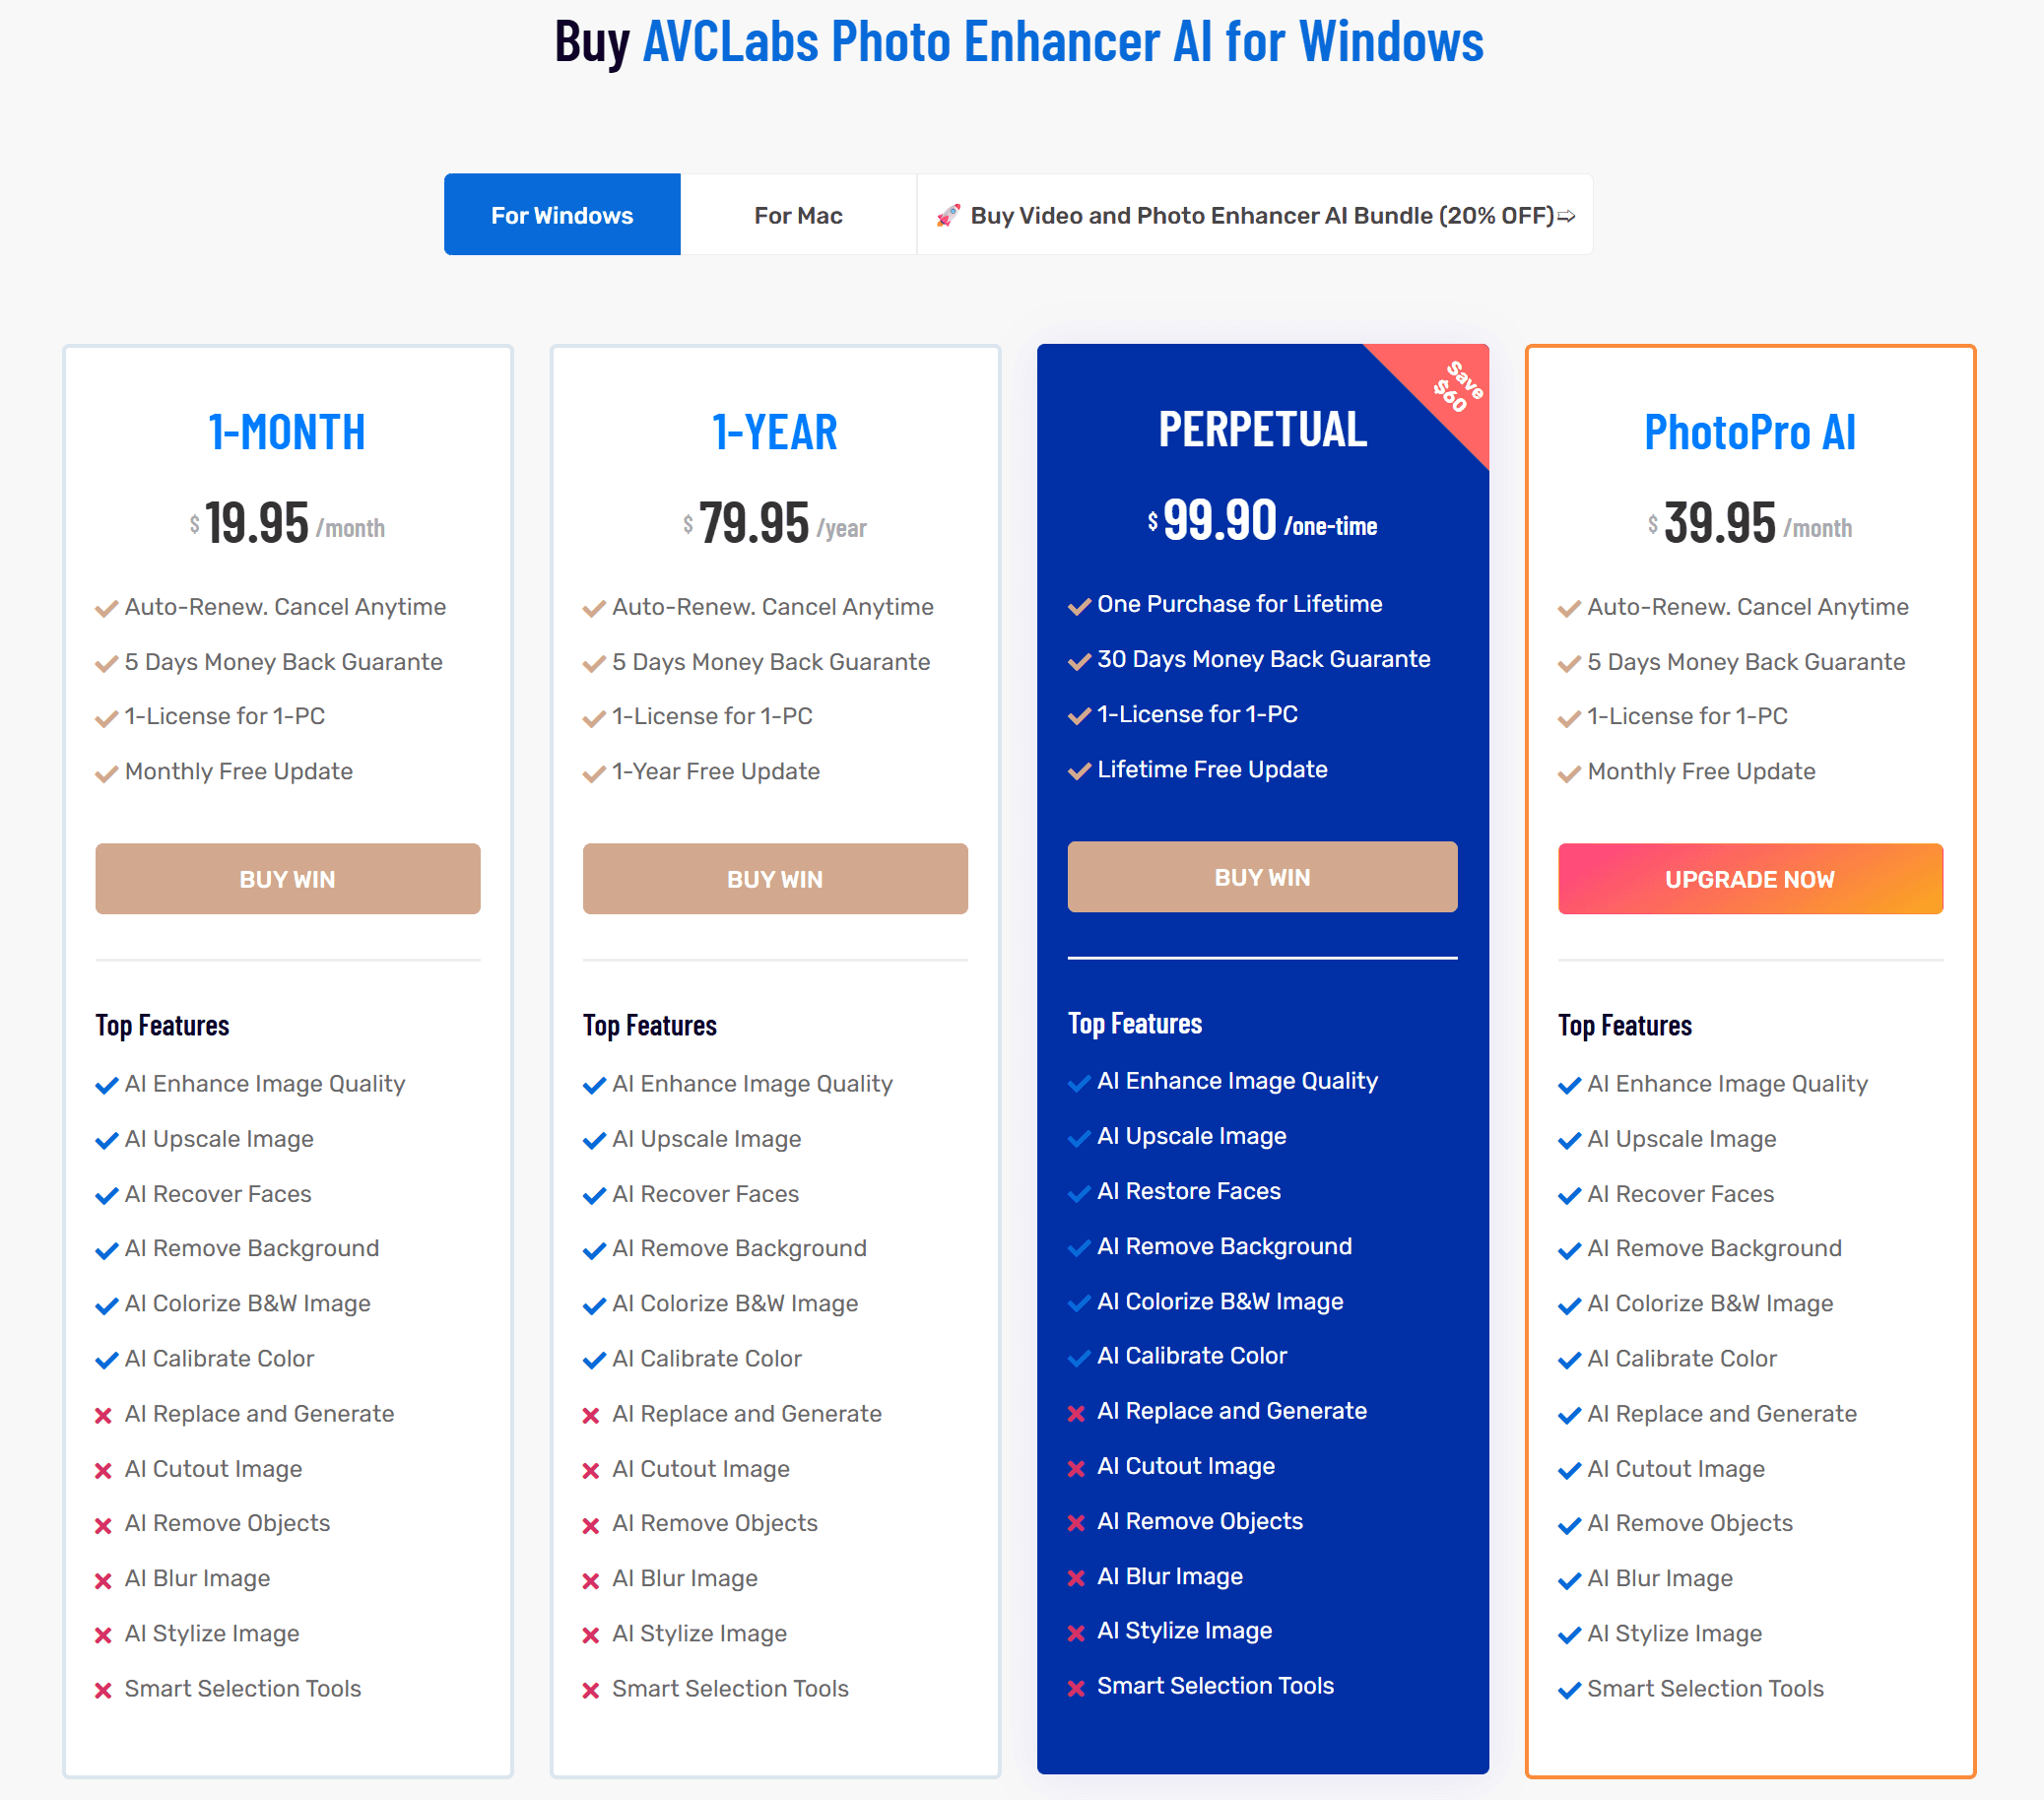Click check icon beside PhotoPro AI Replace and Generate
Screen dimensions: 2044x1800
pos(1569,1416)
